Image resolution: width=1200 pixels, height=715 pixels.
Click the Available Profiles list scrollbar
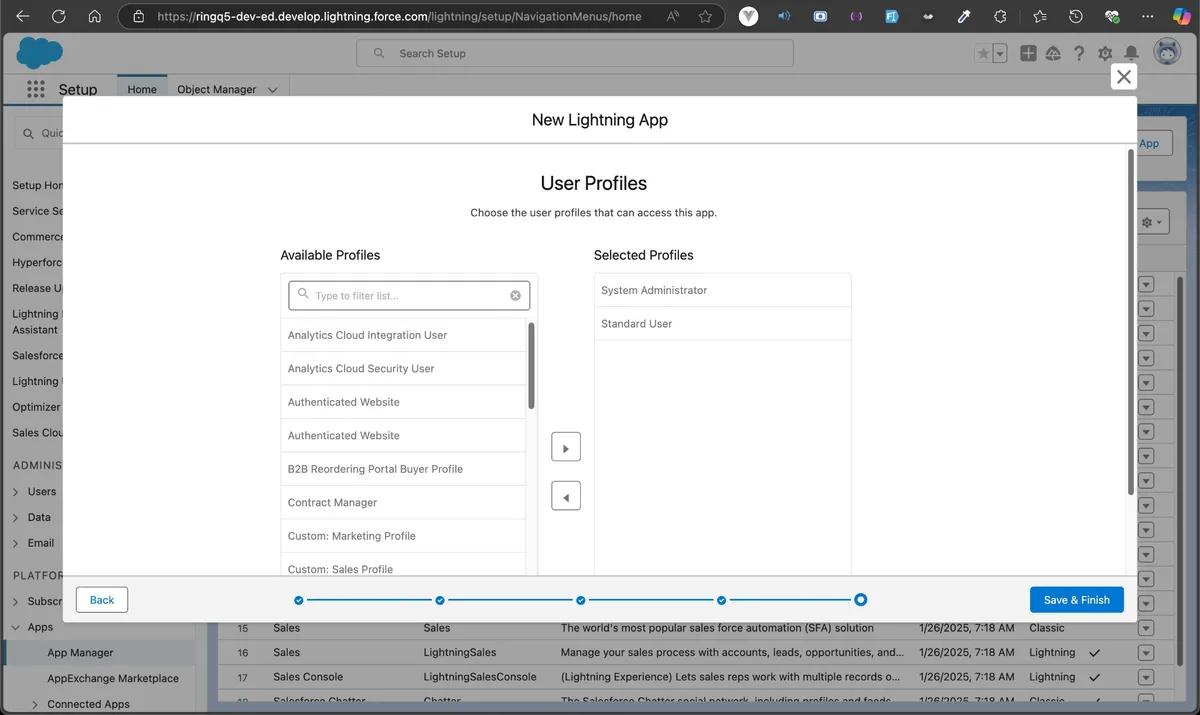[531, 365]
